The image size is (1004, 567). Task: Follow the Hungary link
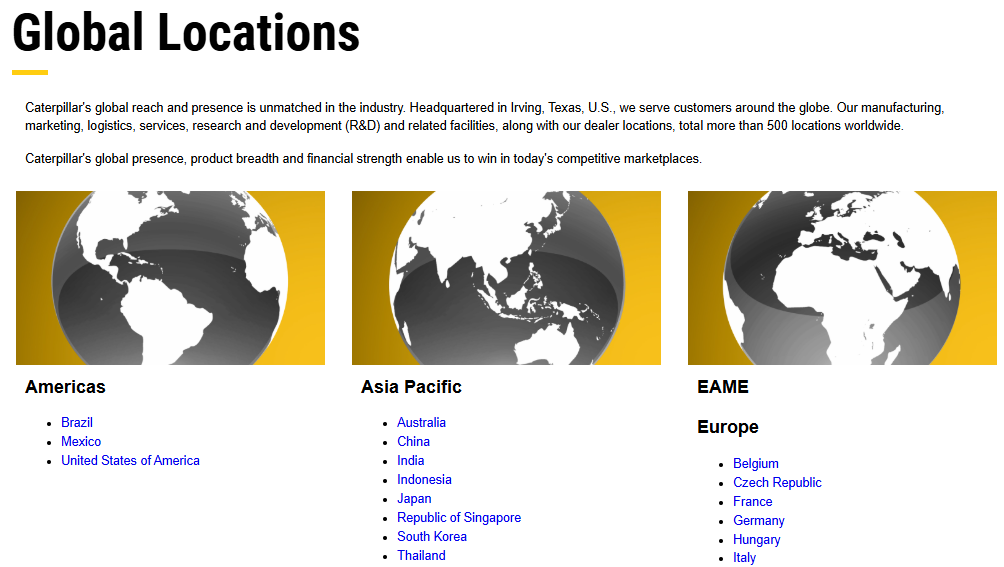pos(757,539)
